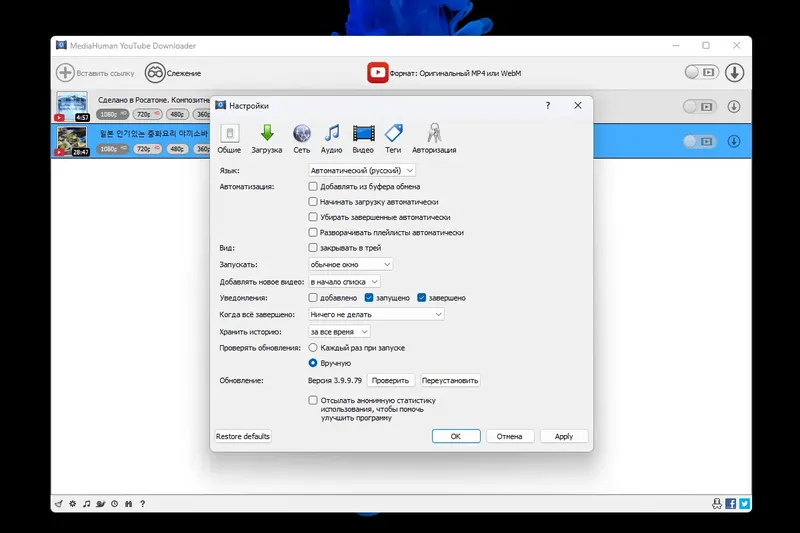
Task: Open Когда всё завершено dropdown
Action: [376, 314]
